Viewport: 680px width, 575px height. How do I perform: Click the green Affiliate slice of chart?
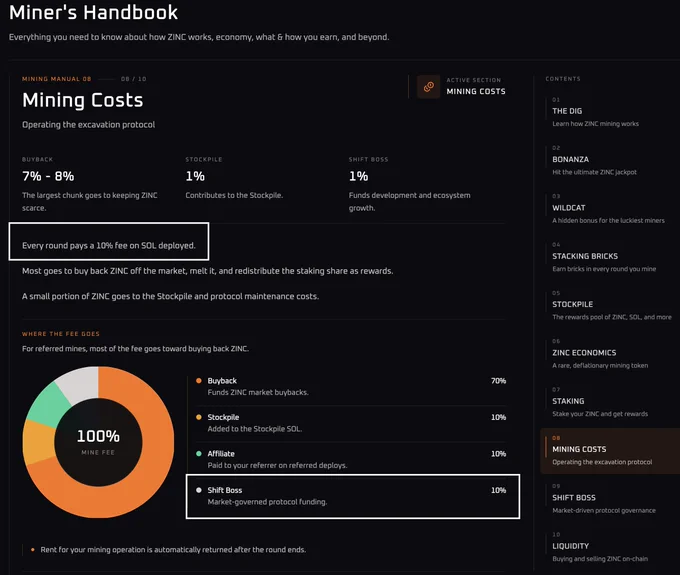[48, 405]
